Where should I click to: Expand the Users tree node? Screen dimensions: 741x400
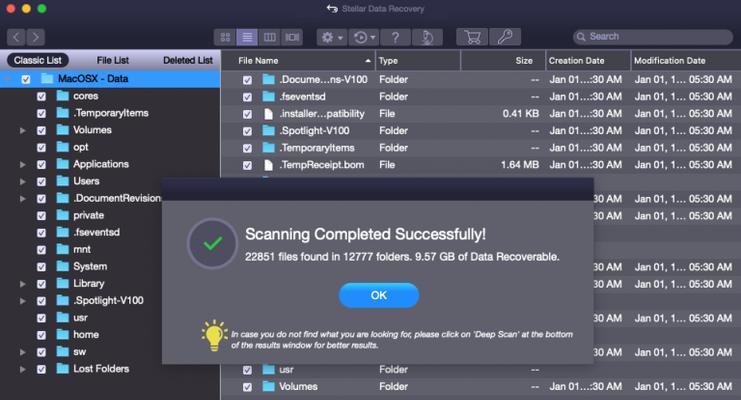tap(22, 182)
